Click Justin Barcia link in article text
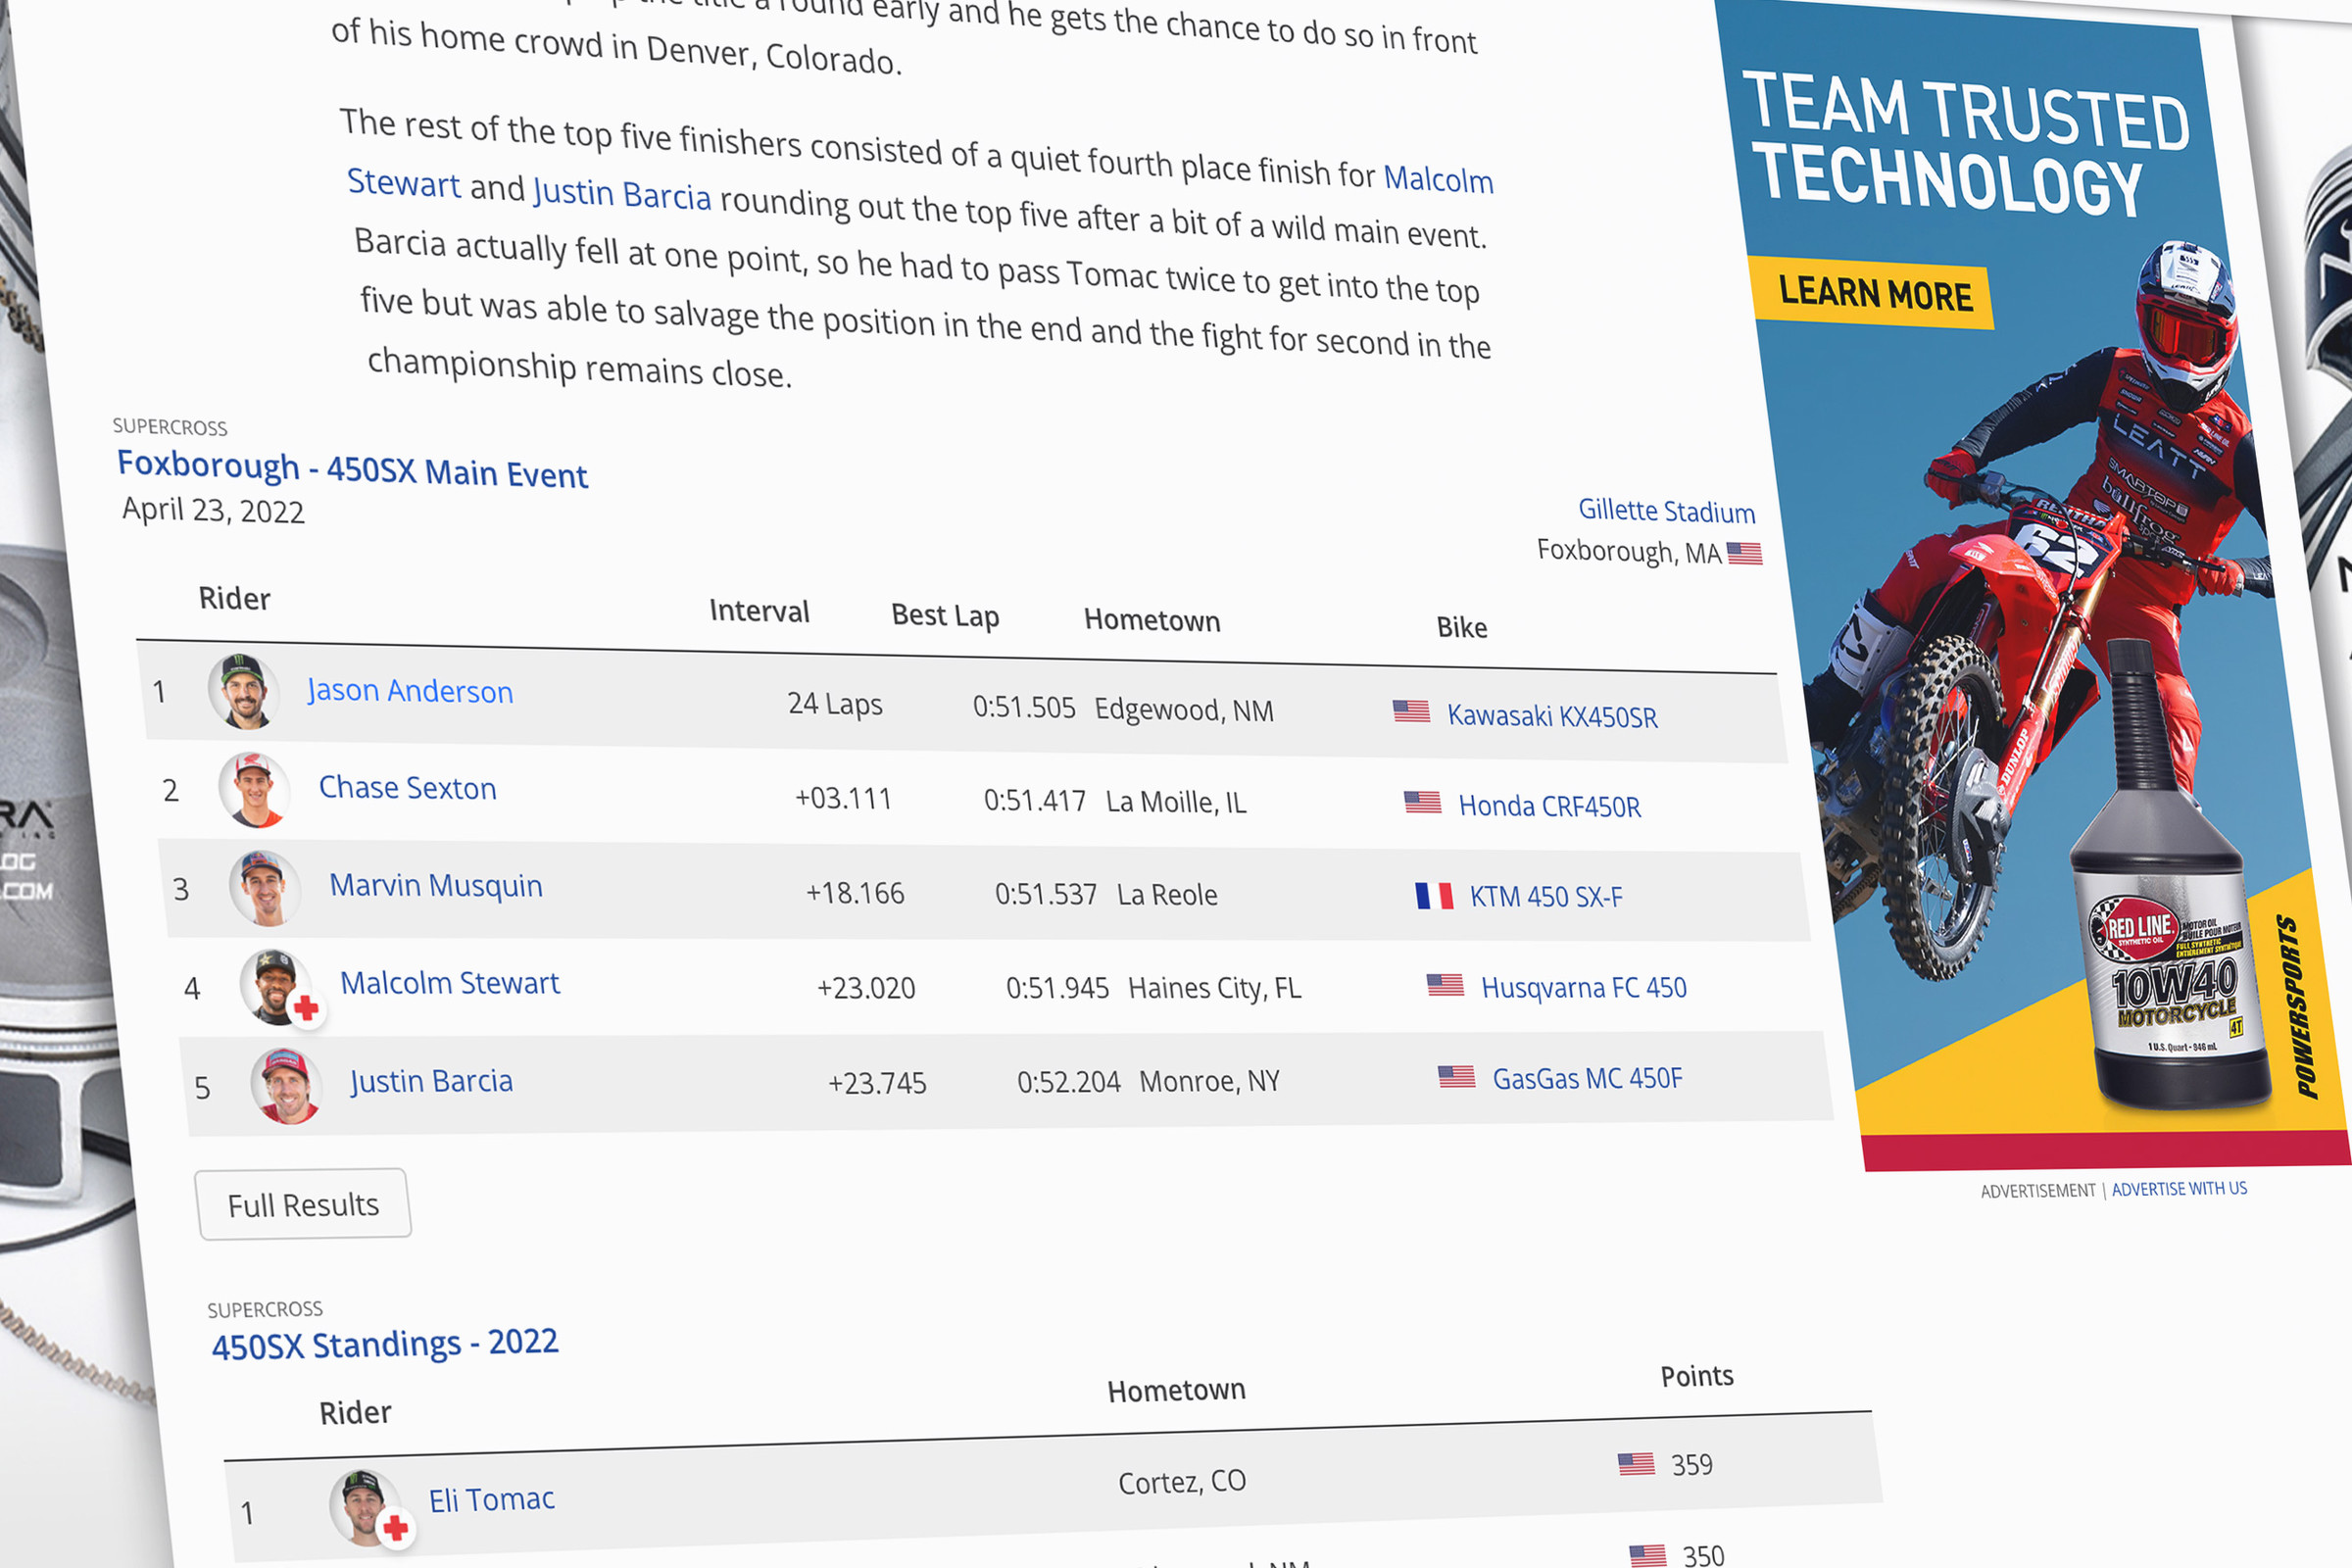The image size is (2352, 1568). click(621, 192)
